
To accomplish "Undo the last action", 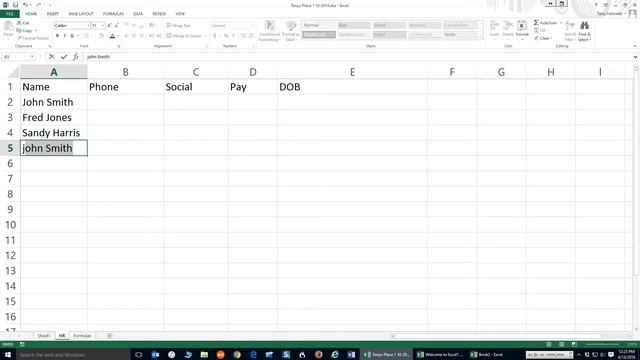I will pyautogui.click(x=25, y=5).
